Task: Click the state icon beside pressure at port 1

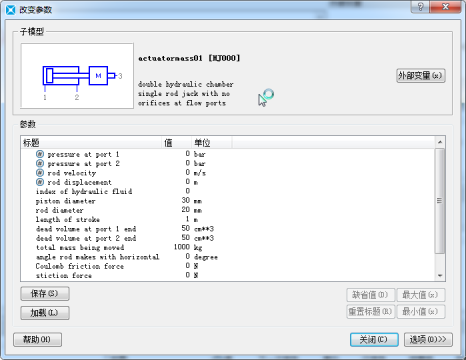Action: 40,154
